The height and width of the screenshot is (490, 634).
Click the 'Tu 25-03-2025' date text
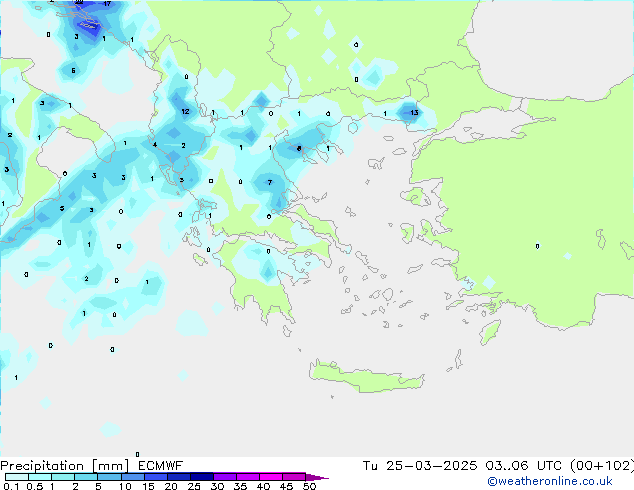pos(420,466)
